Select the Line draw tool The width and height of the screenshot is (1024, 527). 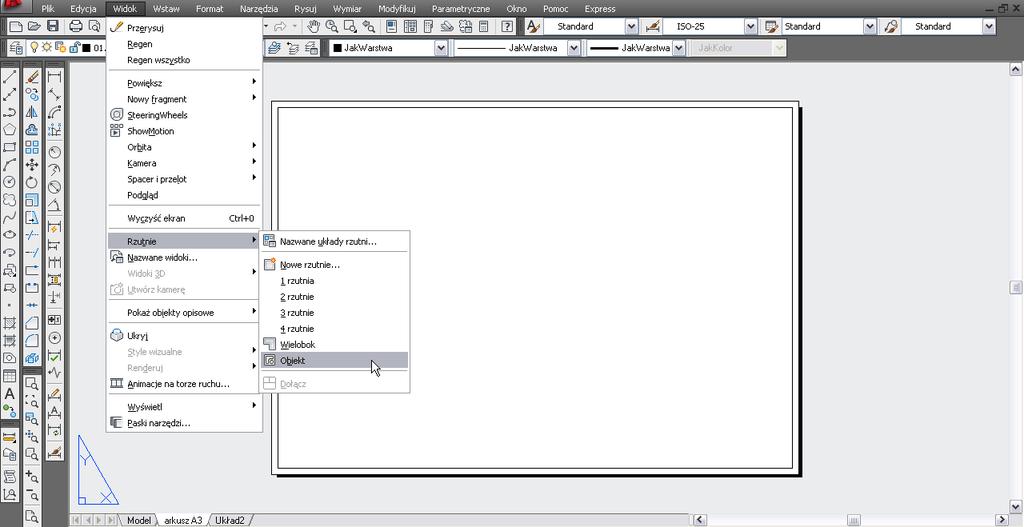(10, 77)
